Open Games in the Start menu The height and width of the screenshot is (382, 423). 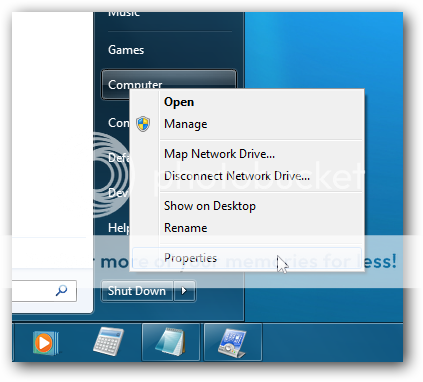[126, 50]
